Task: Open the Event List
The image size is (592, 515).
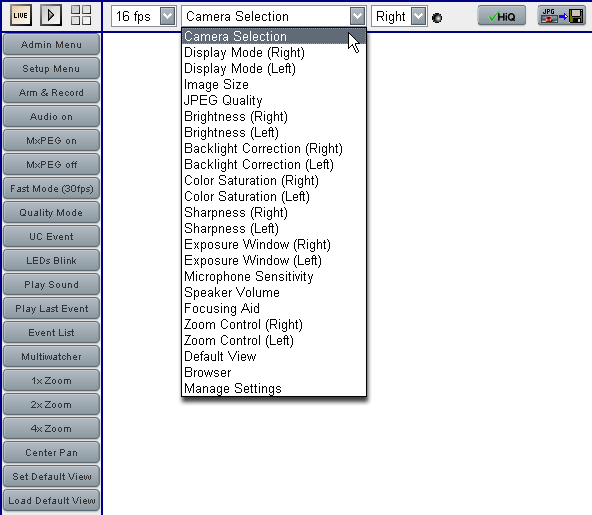Action: [x=51, y=333]
